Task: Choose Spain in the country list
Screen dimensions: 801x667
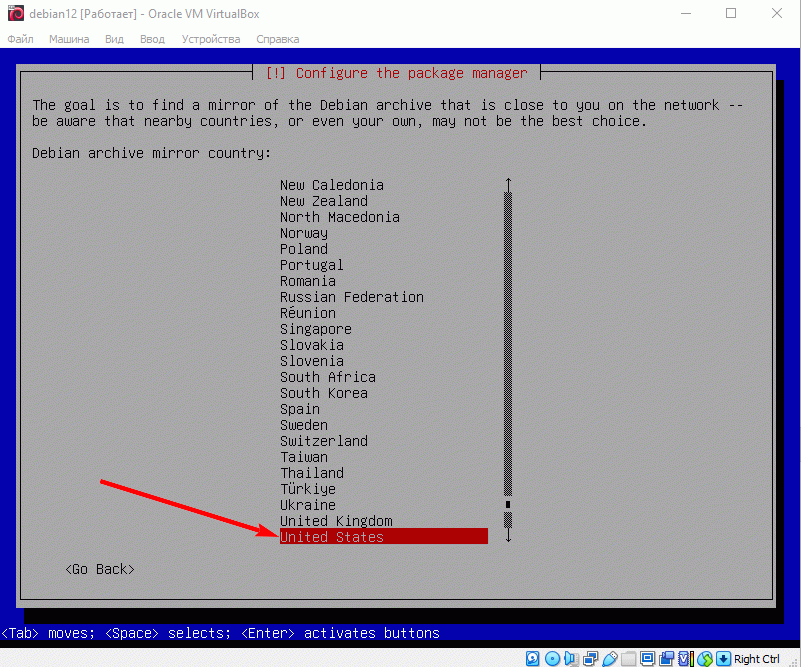Action: (x=300, y=409)
